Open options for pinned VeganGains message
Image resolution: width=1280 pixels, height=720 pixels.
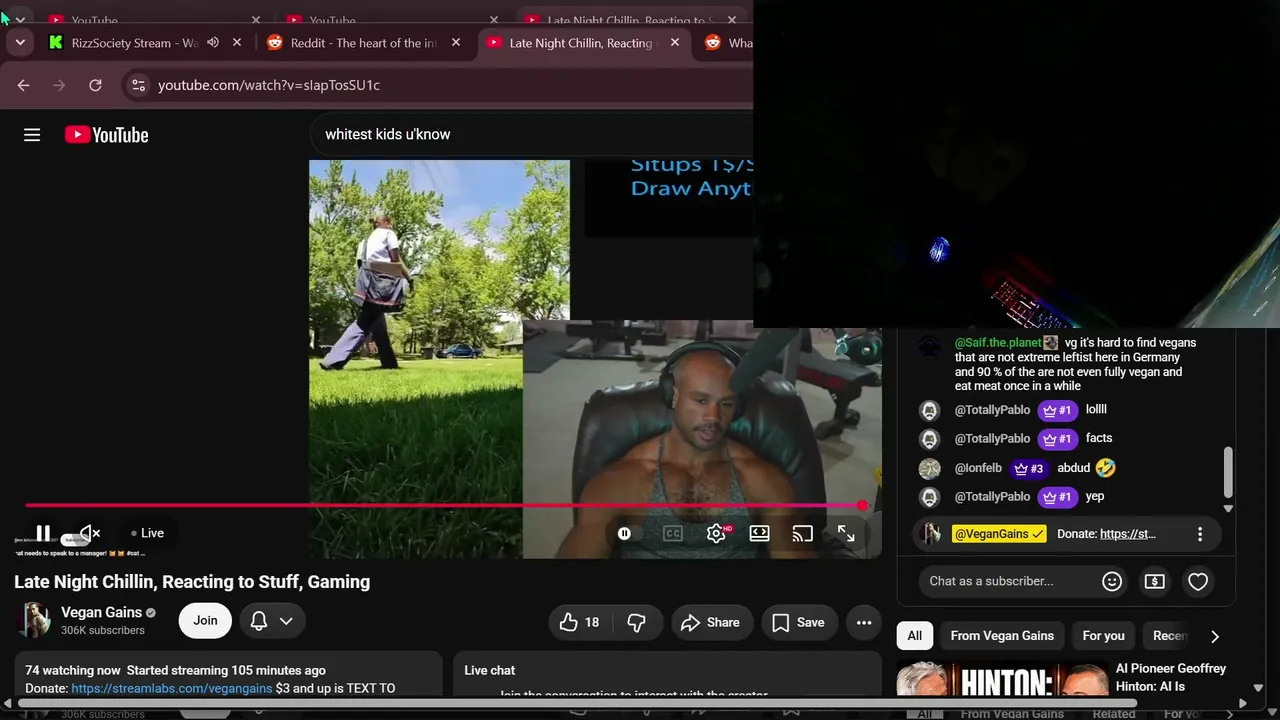pyautogui.click(x=1200, y=534)
